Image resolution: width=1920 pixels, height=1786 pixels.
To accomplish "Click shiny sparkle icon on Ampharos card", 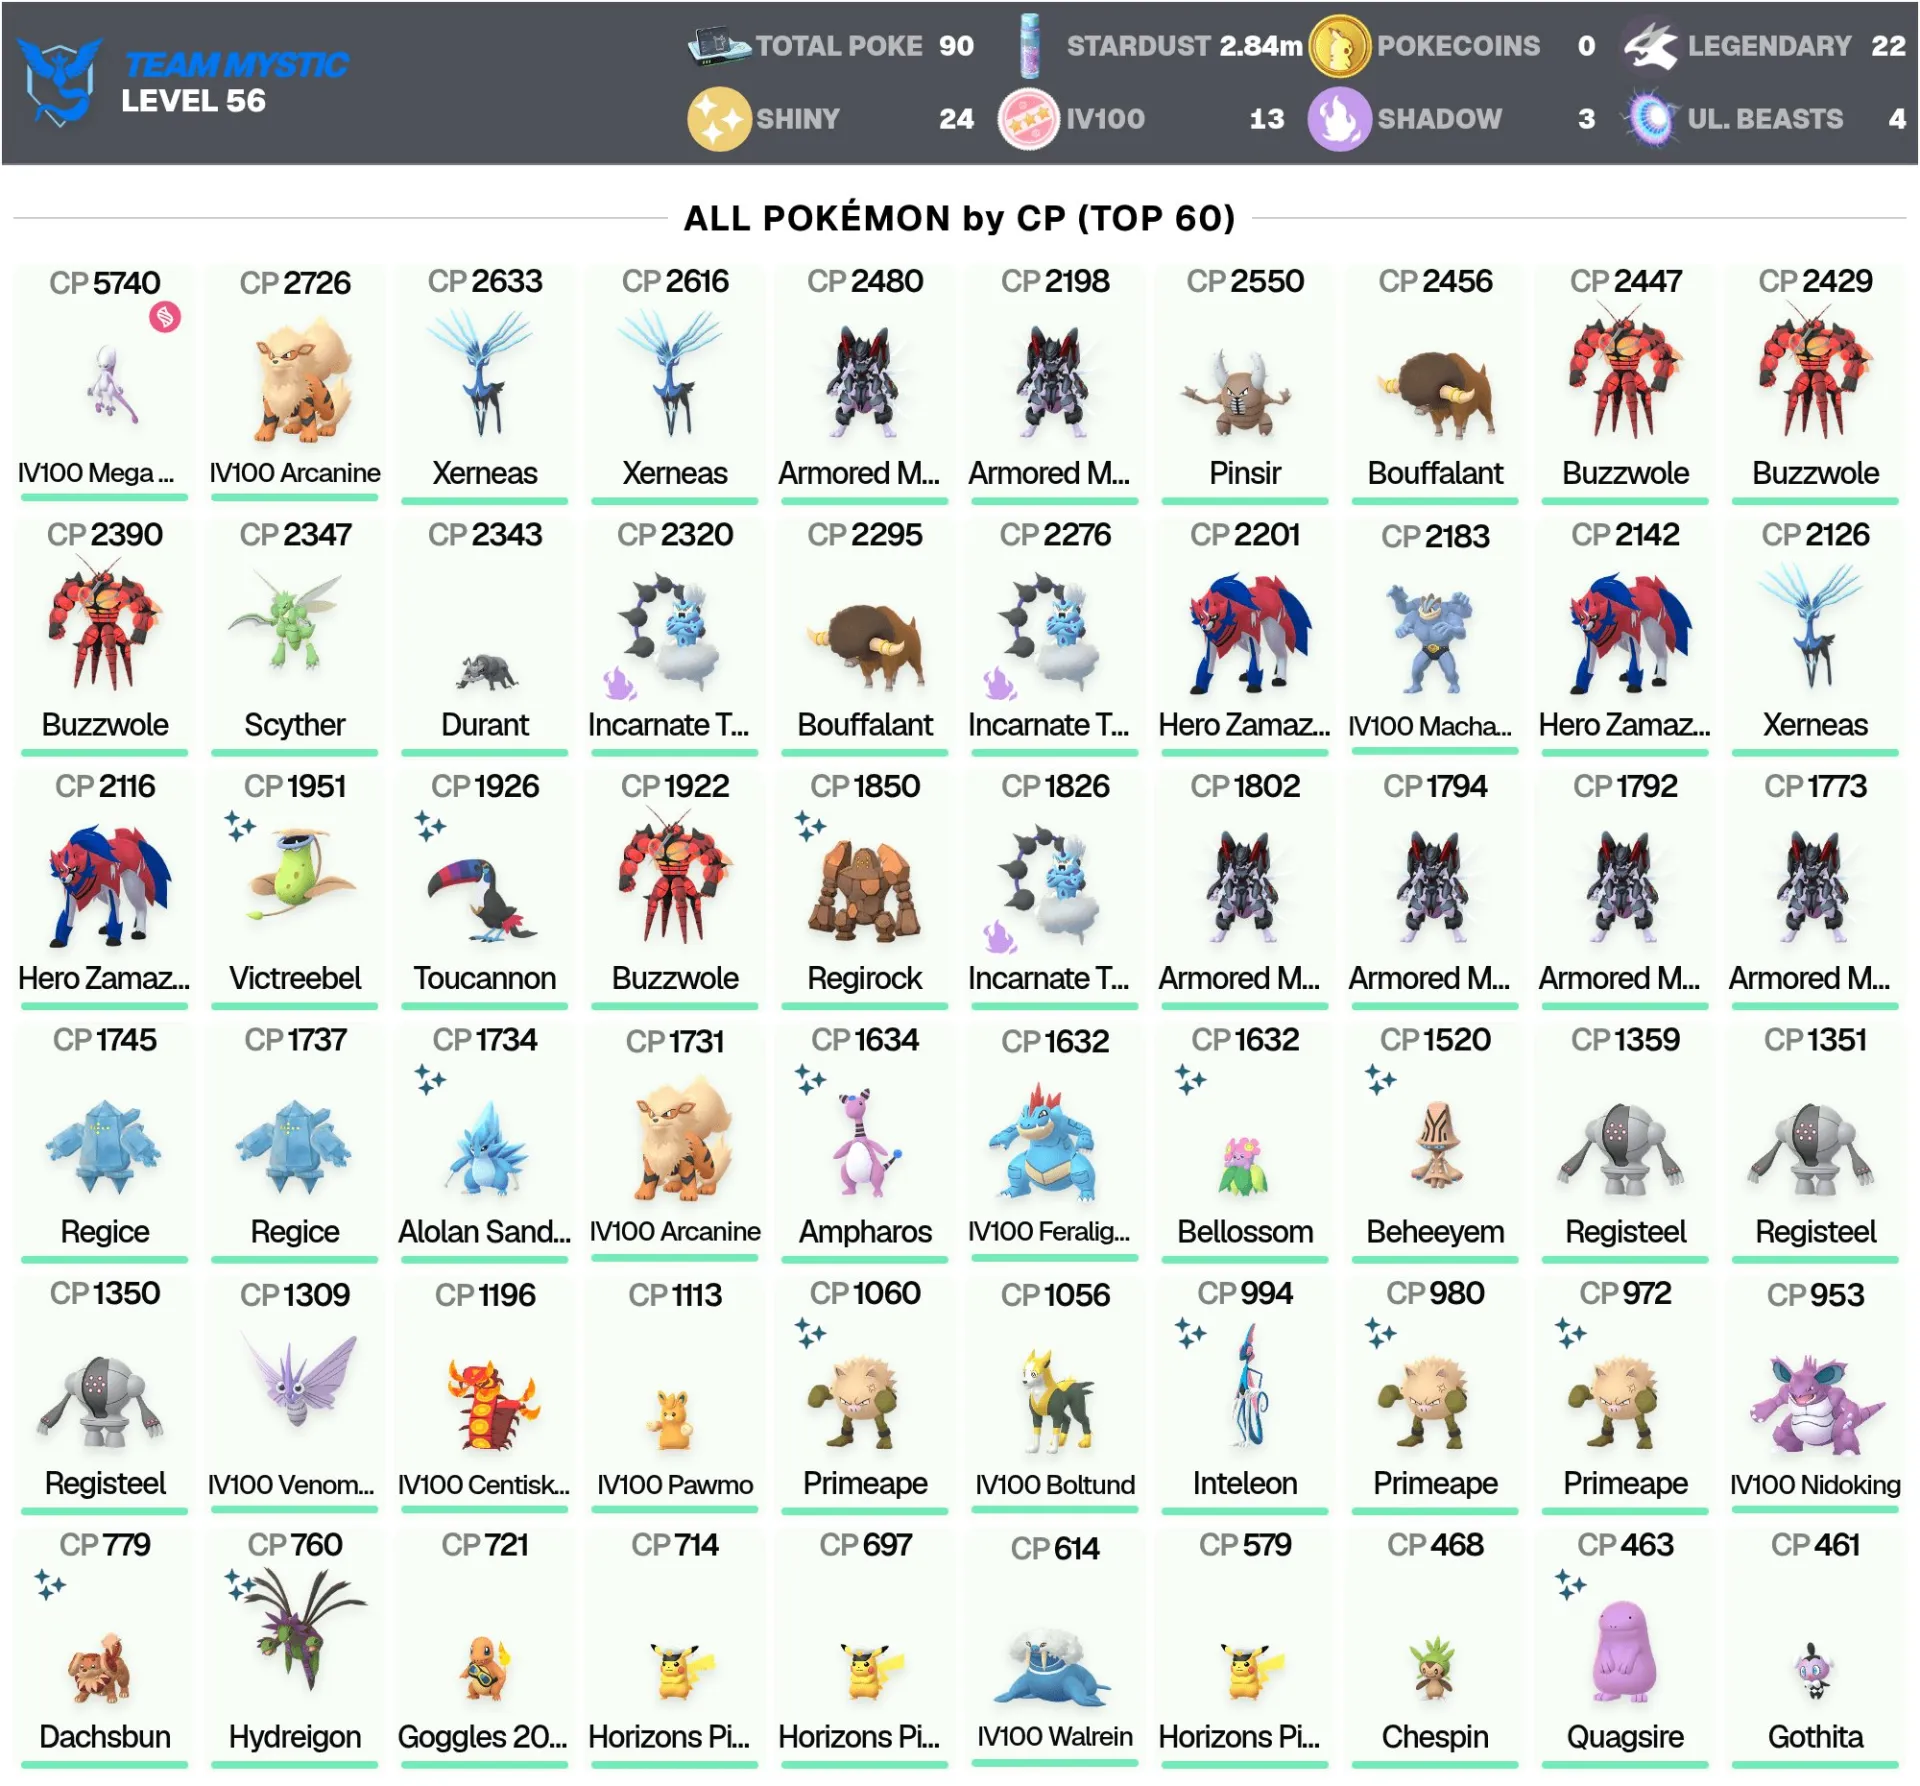I will (810, 1080).
